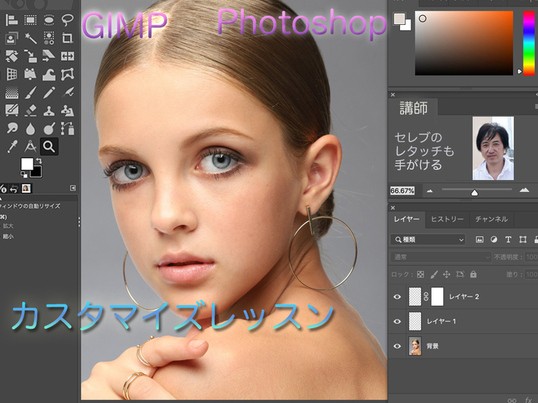Select the Rectangle Select tool
The height and width of the screenshot is (403, 538).
click(30, 20)
